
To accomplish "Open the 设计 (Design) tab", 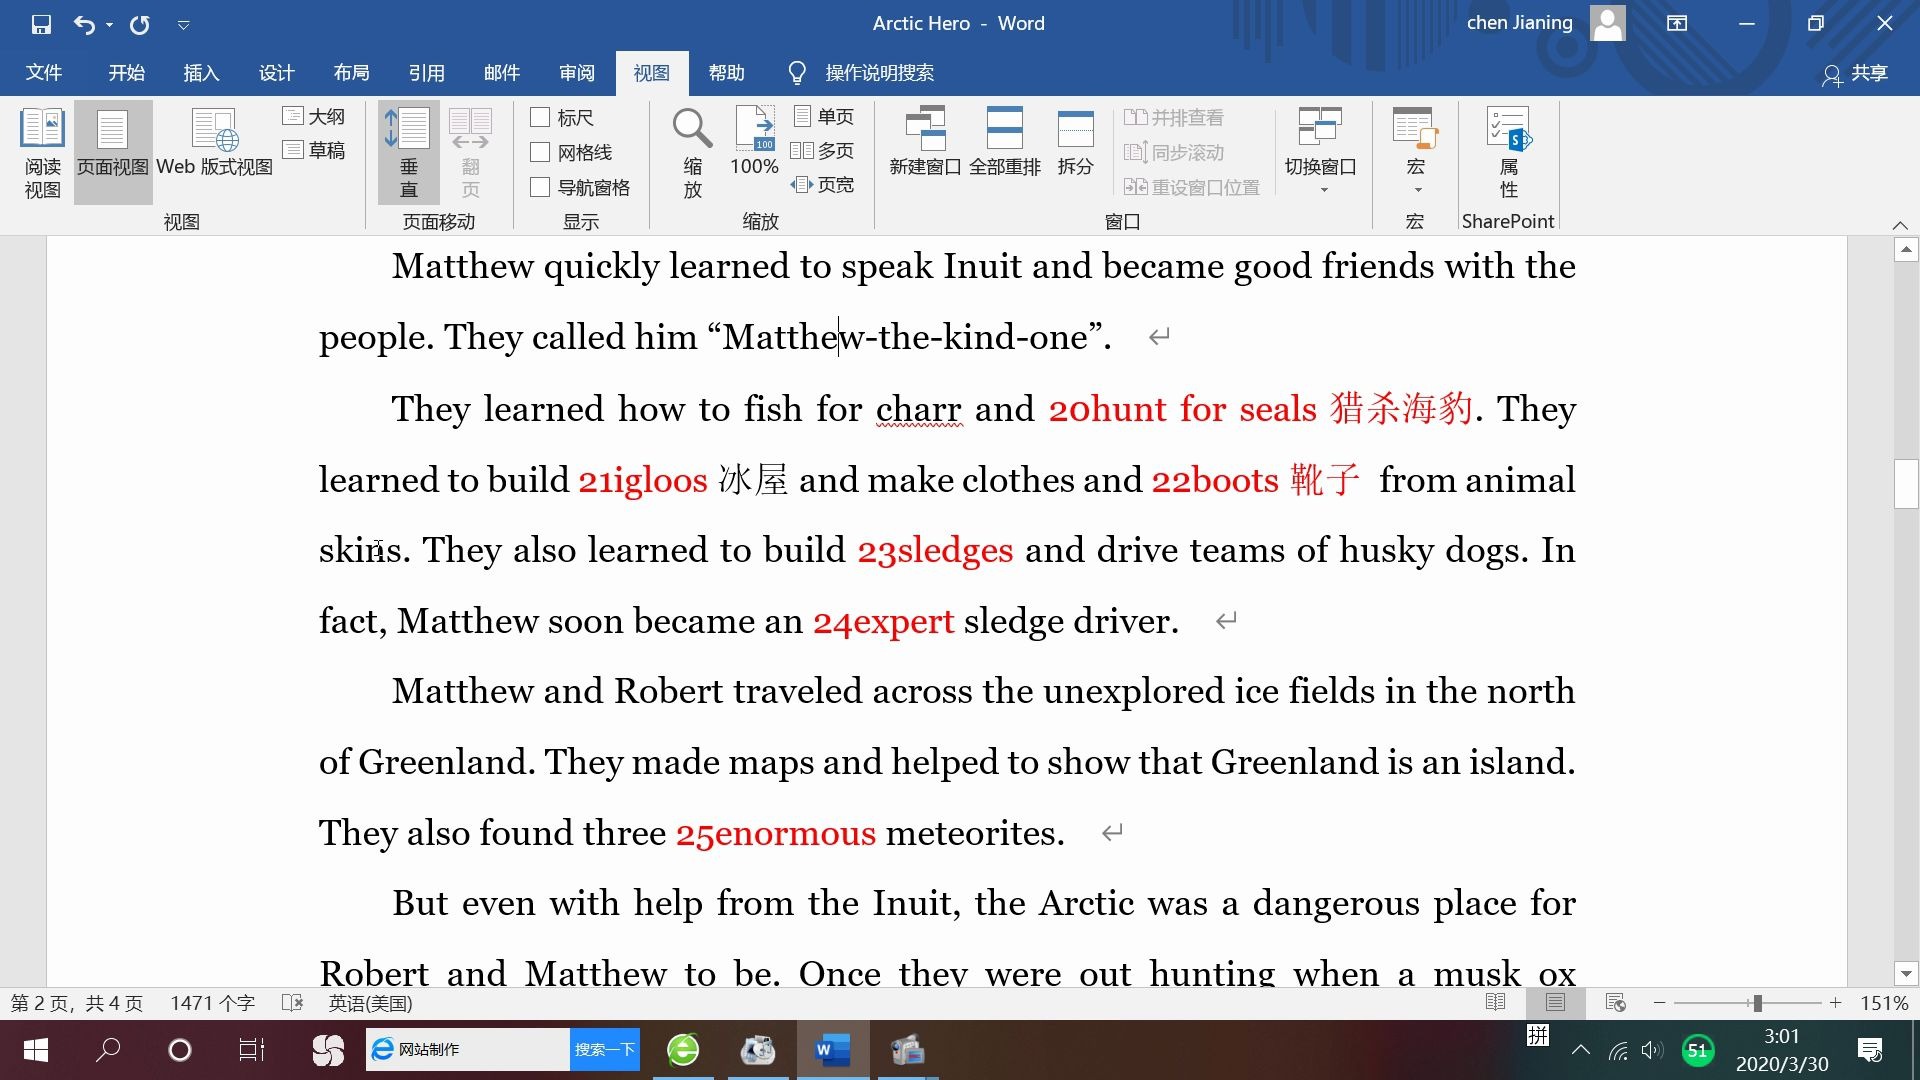I will coord(277,73).
